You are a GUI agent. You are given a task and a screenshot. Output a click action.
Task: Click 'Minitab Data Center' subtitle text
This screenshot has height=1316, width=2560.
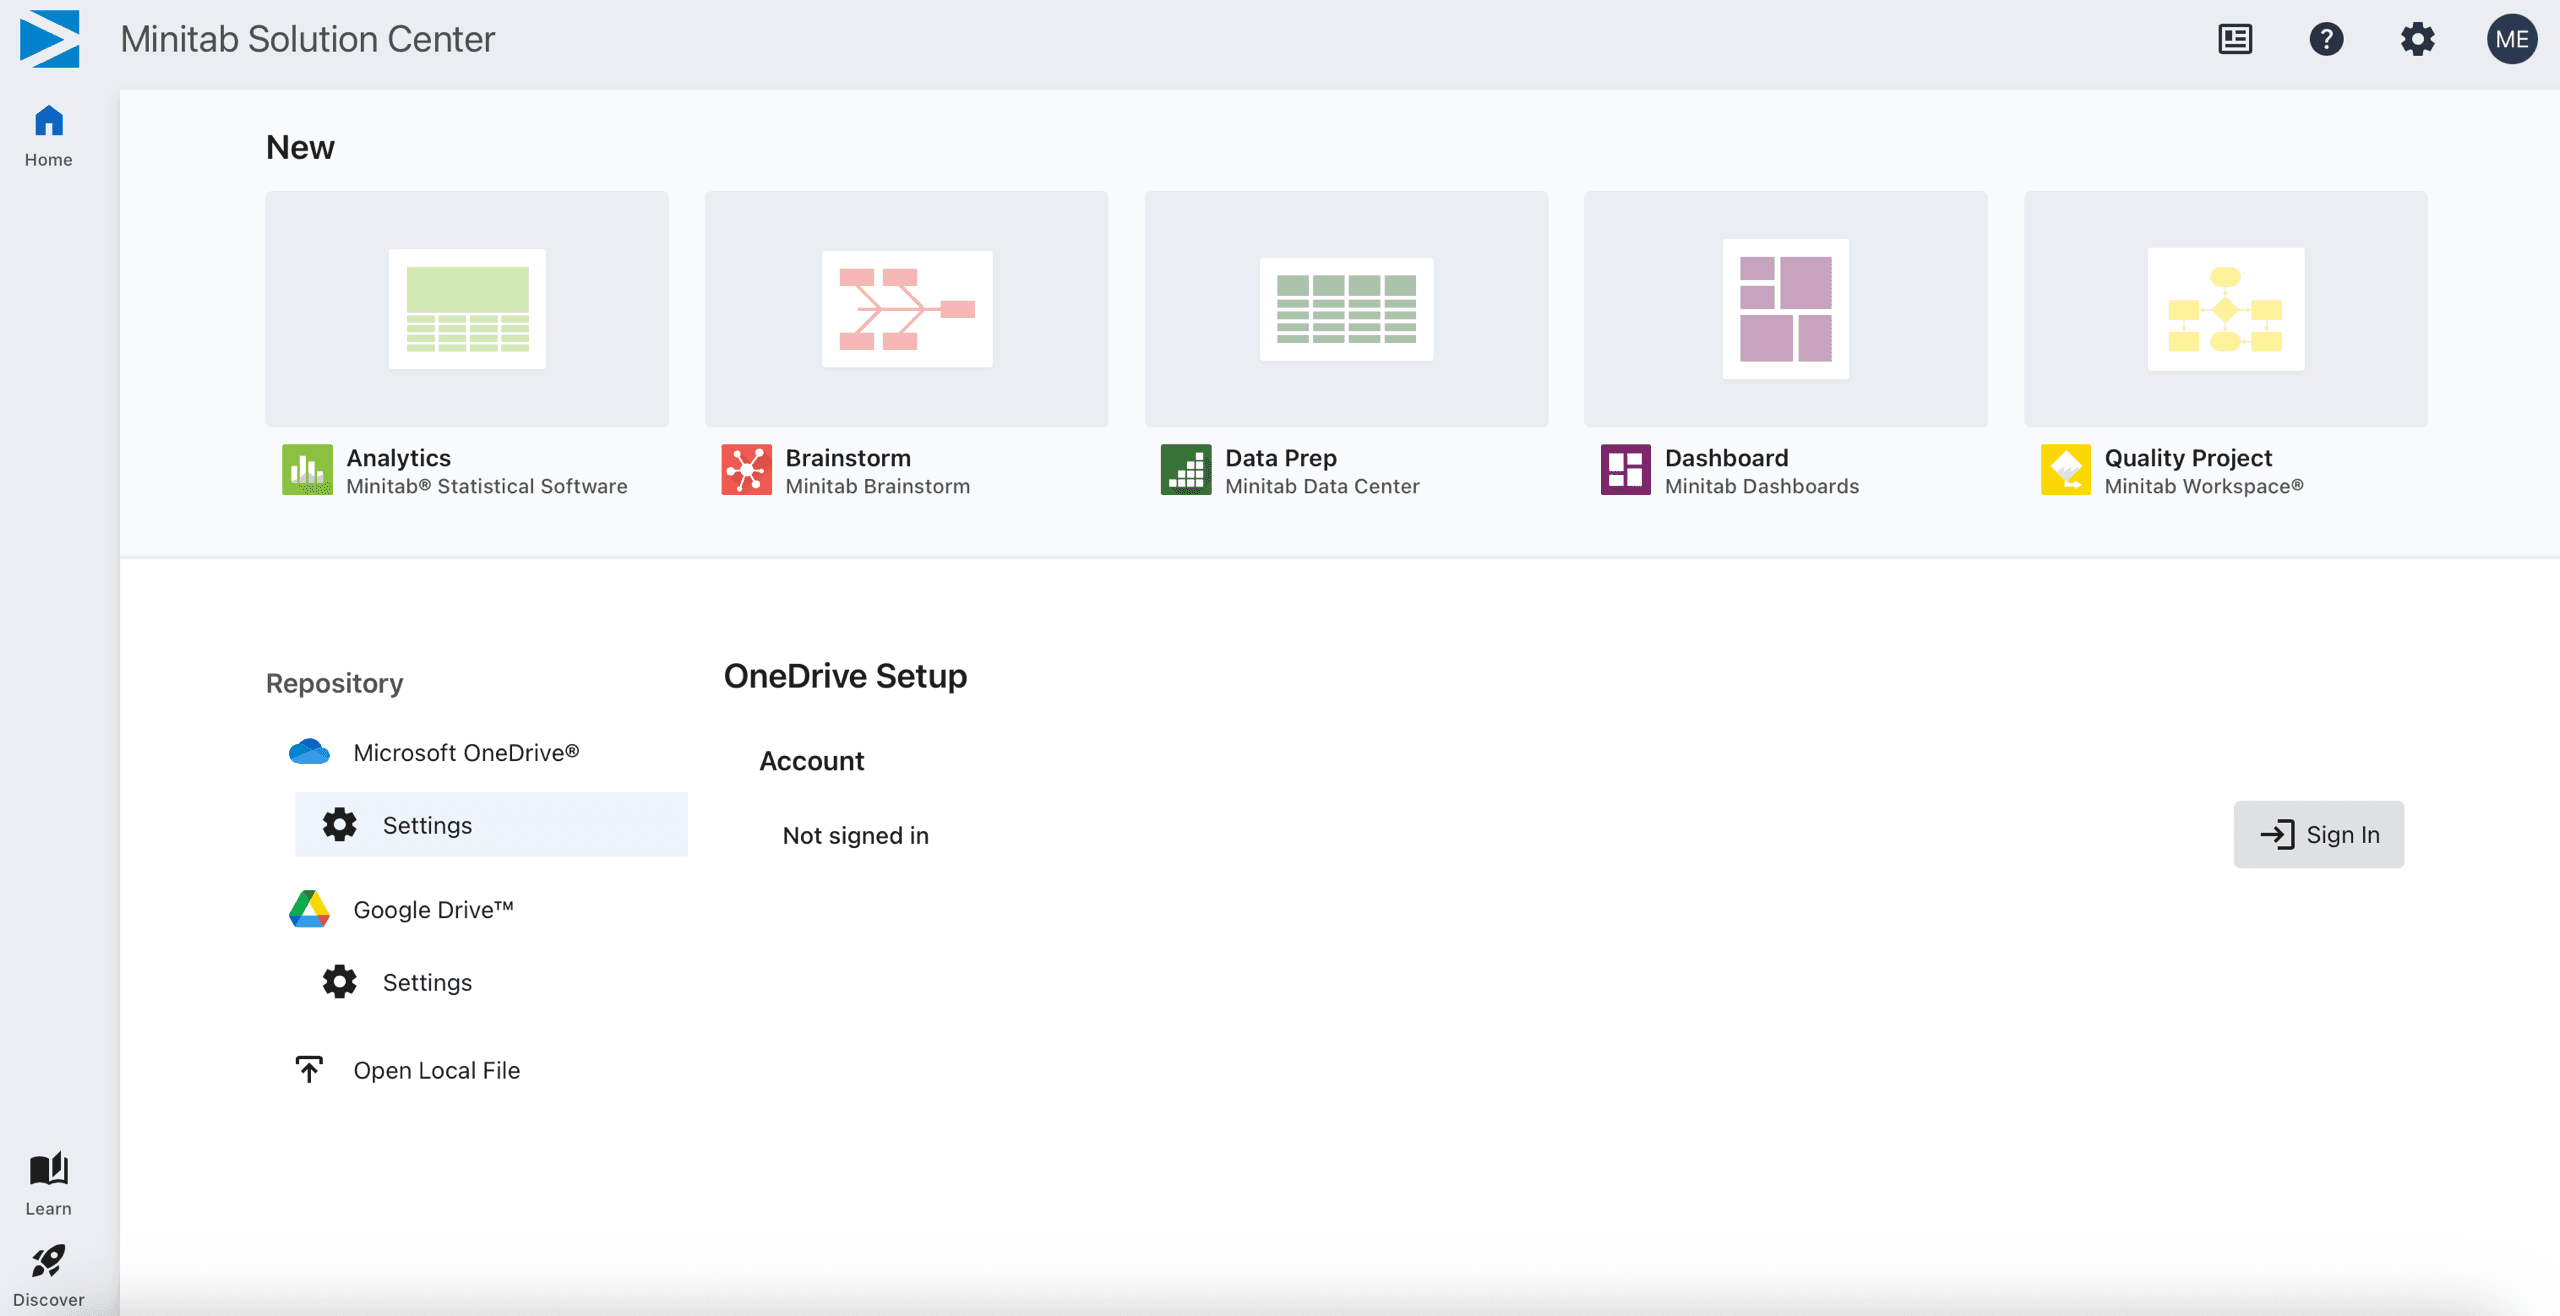[x=1322, y=486]
